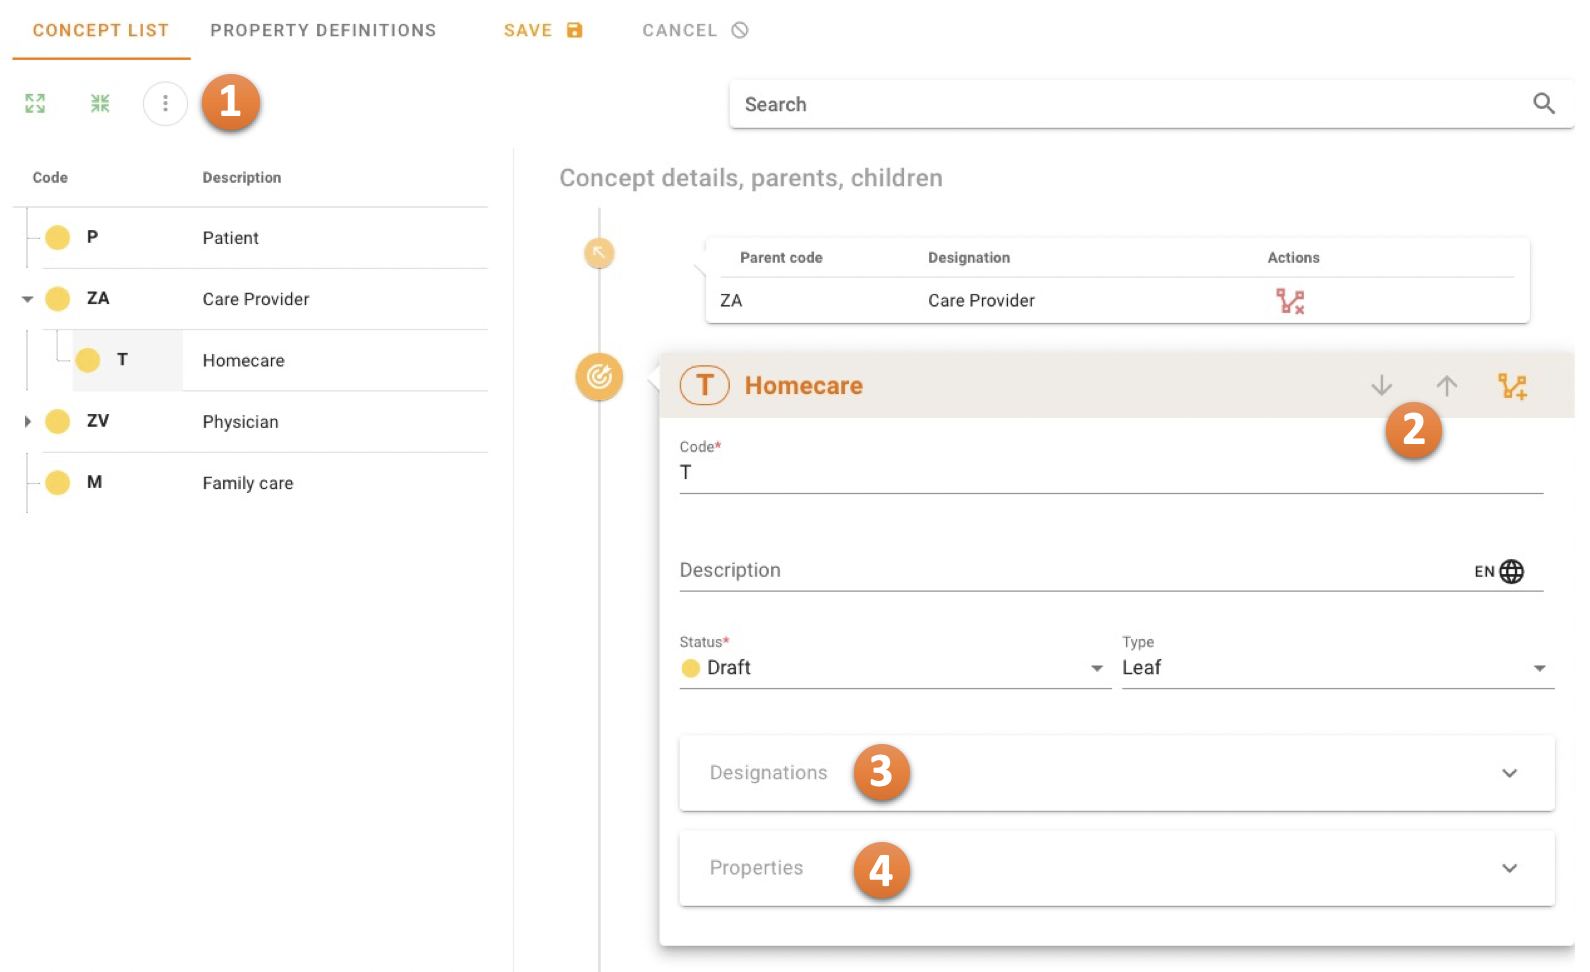Switch to the Property Definitions tab
1590x972 pixels.
(323, 30)
